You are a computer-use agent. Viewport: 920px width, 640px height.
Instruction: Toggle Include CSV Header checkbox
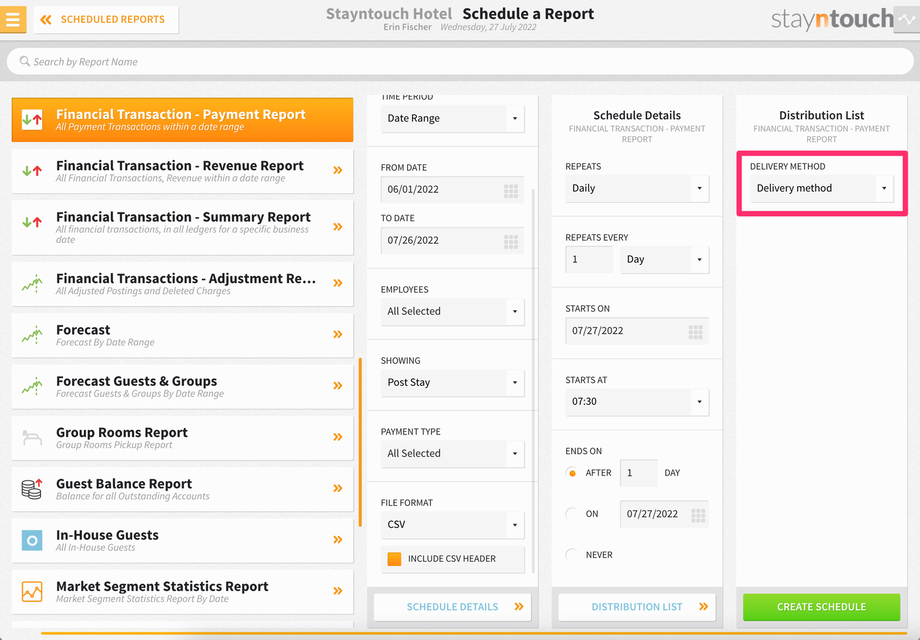pyautogui.click(x=394, y=559)
